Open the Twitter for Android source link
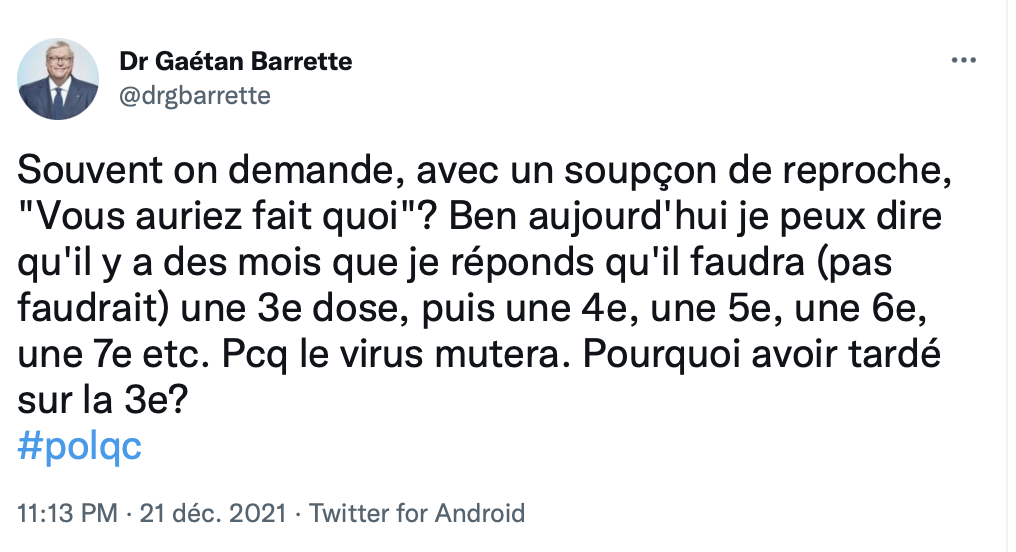Viewport: 1016px width, 552px height. point(417,513)
